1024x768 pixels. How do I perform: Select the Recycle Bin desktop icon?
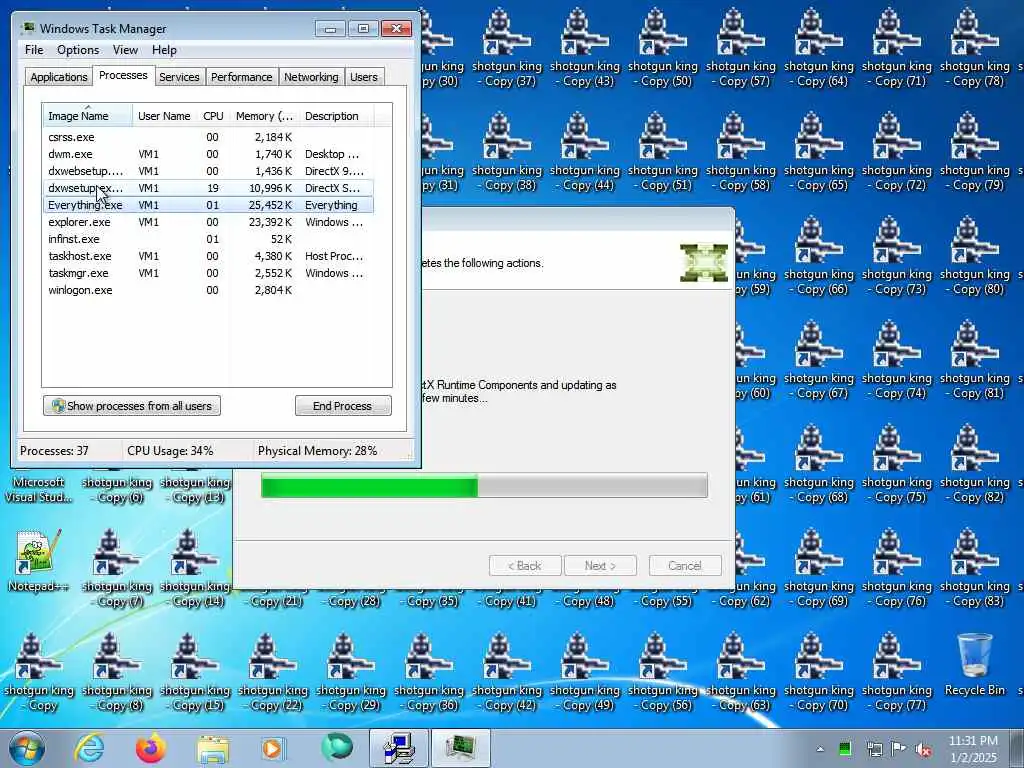(x=975, y=665)
